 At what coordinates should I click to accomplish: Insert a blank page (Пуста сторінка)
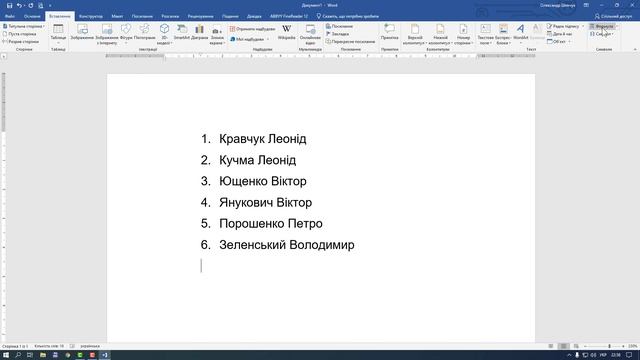20,34
